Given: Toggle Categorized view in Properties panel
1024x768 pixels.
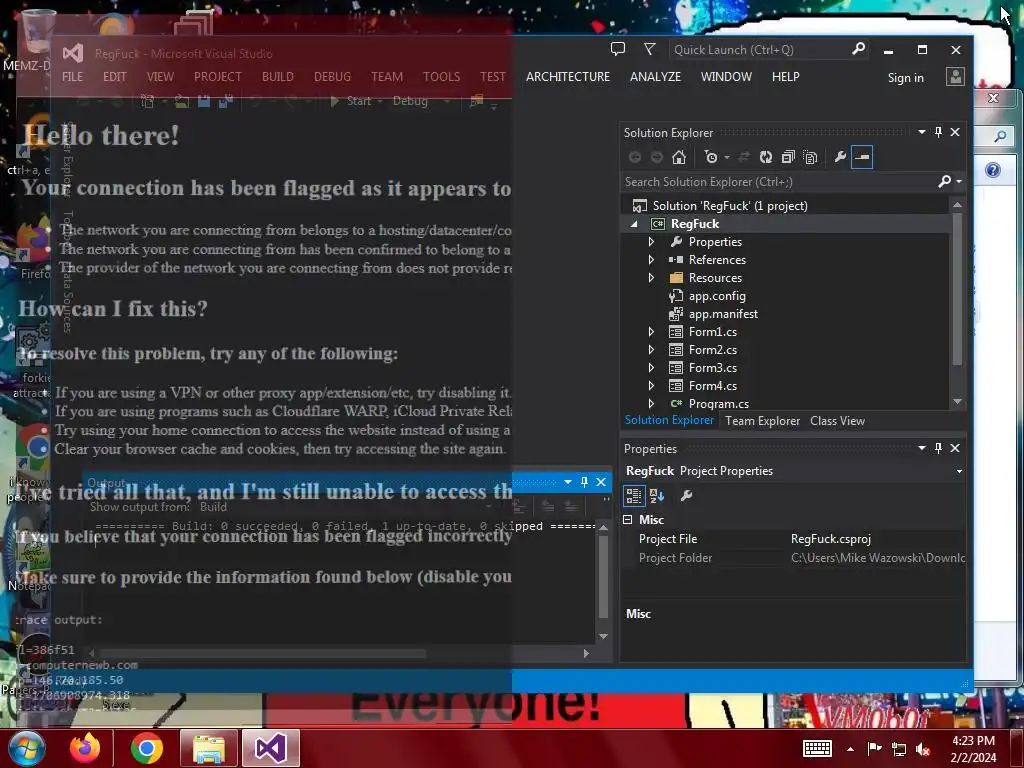Looking at the screenshot, I should (x=634, y=496).
